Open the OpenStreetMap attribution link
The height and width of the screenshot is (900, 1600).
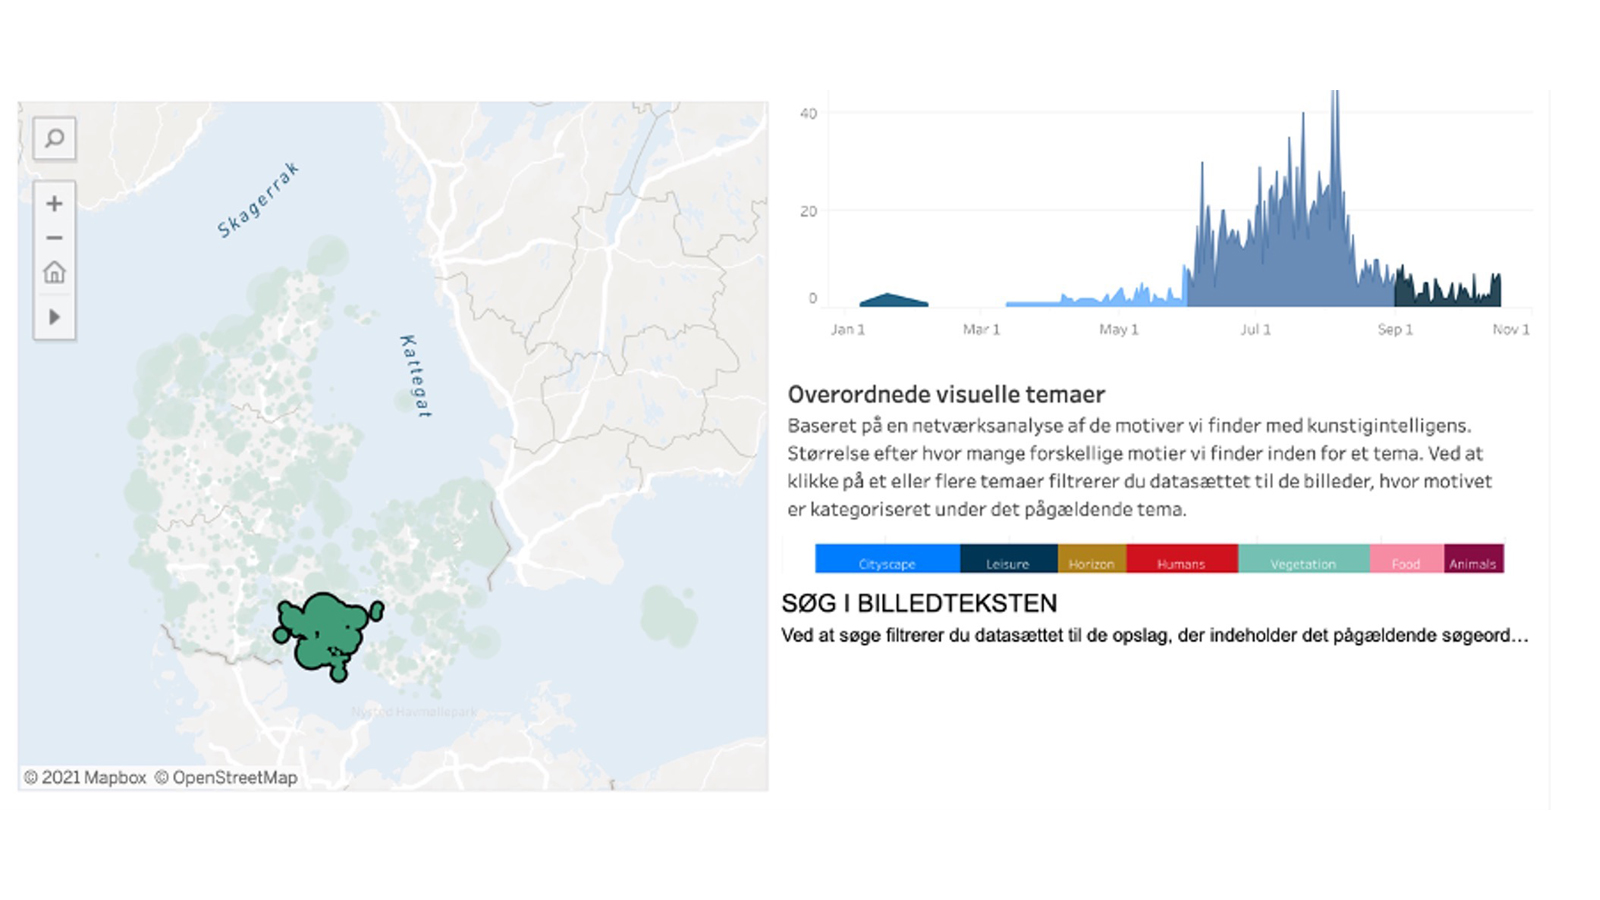pos(226,777)
